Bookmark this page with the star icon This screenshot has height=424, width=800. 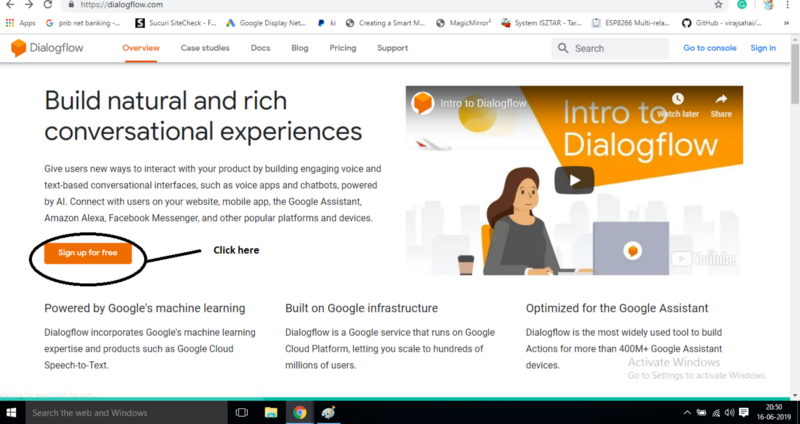[718, 5]
